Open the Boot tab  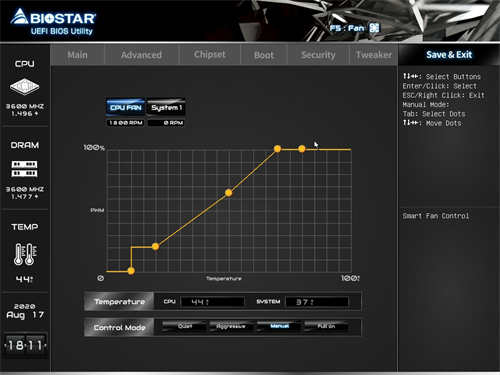point(264,55)
